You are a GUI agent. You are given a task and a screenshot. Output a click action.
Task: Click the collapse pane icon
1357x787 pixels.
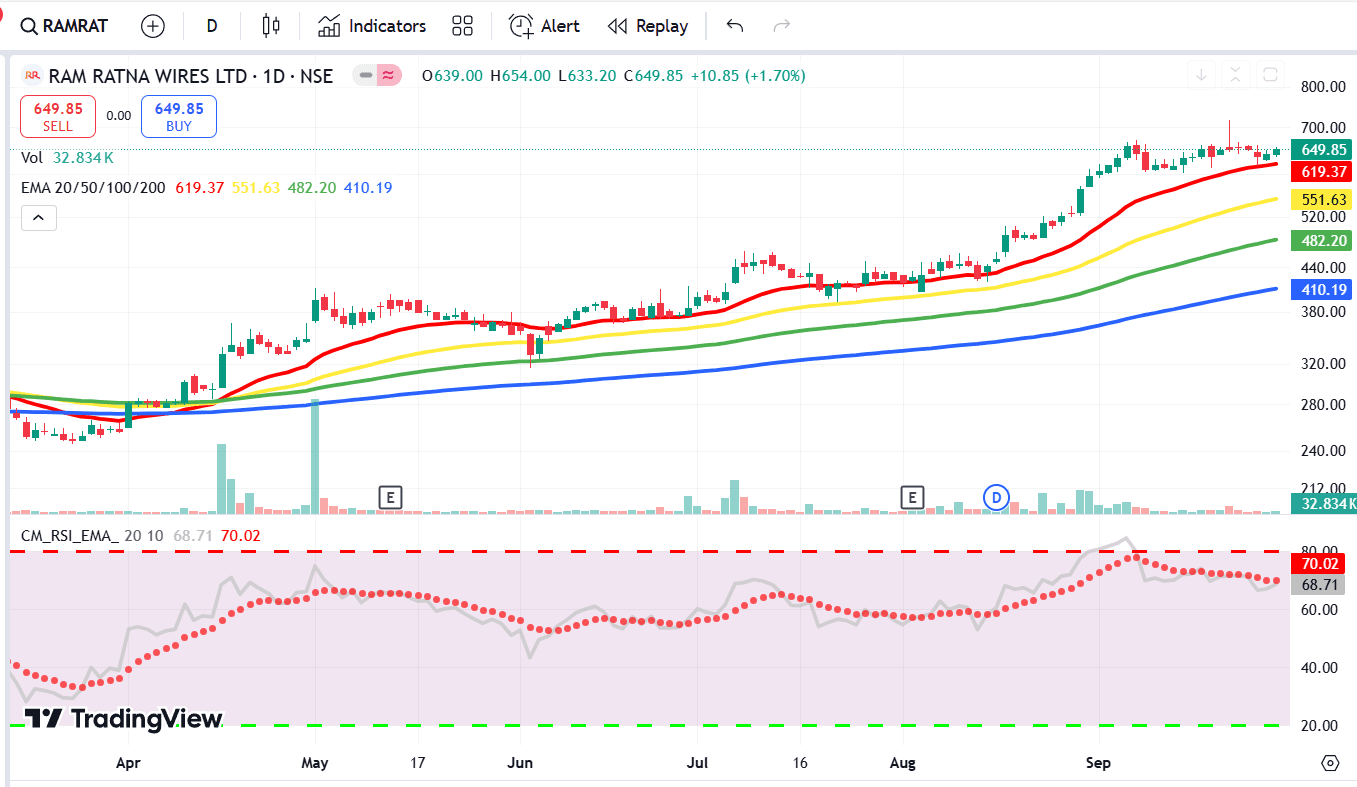(1236, 75)
